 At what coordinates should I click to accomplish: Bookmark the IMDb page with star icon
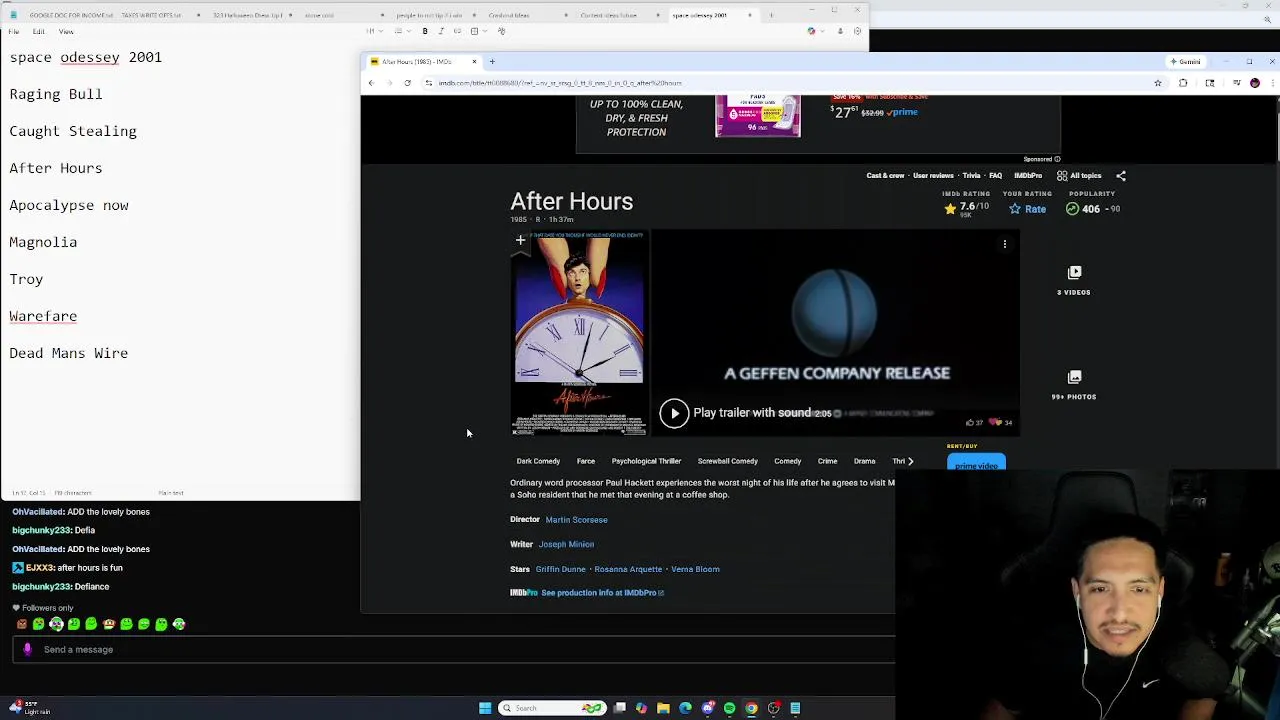[x=1158, y=83]
